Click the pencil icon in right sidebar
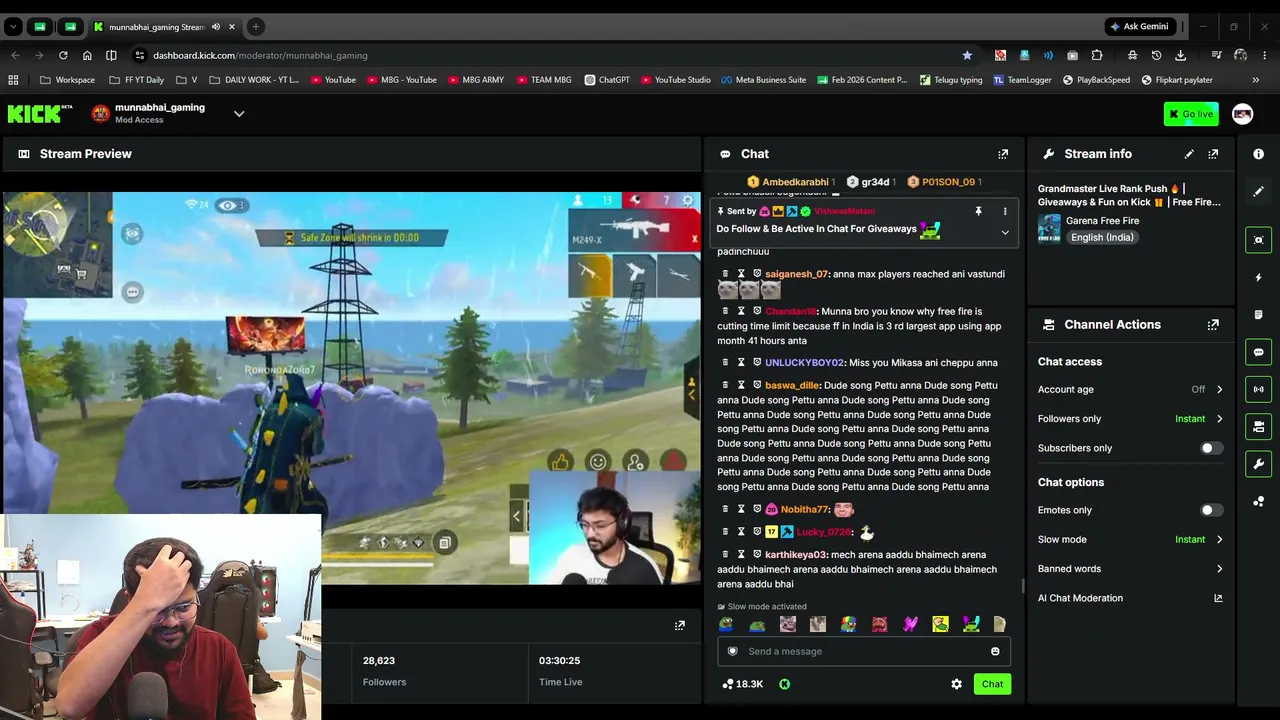 coord(1259,191)
